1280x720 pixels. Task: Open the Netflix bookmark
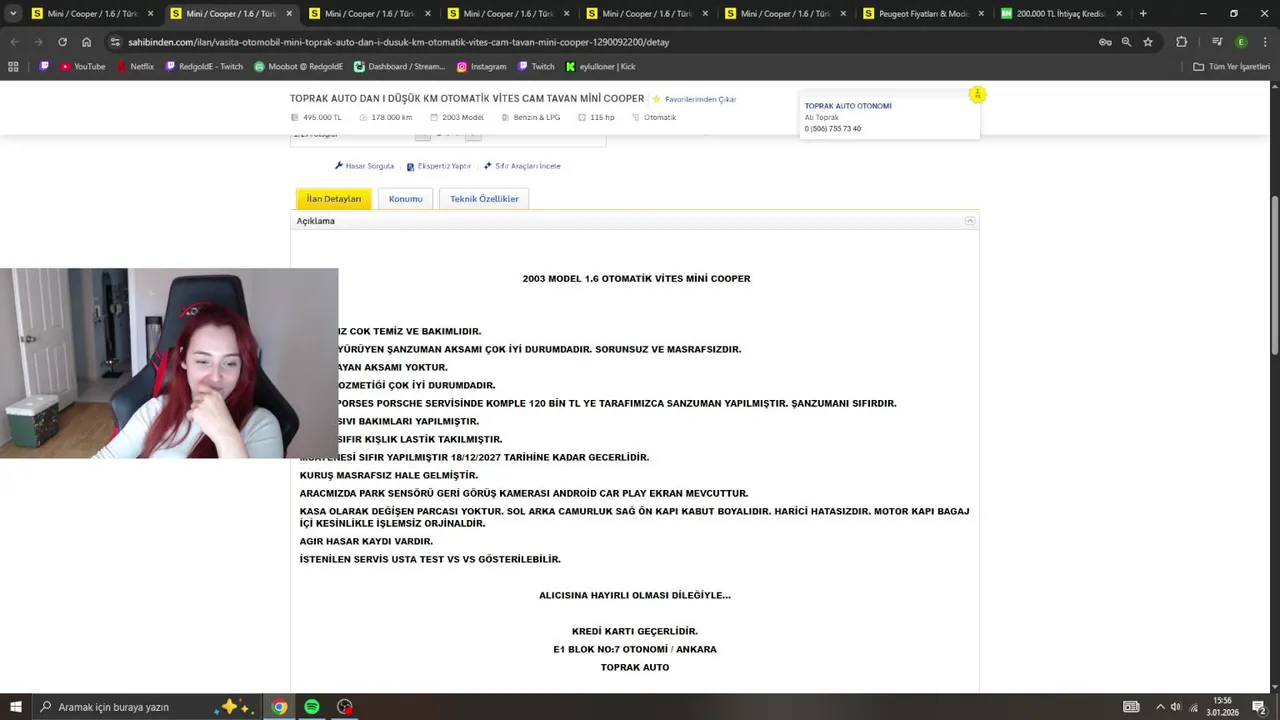[135, 67]
